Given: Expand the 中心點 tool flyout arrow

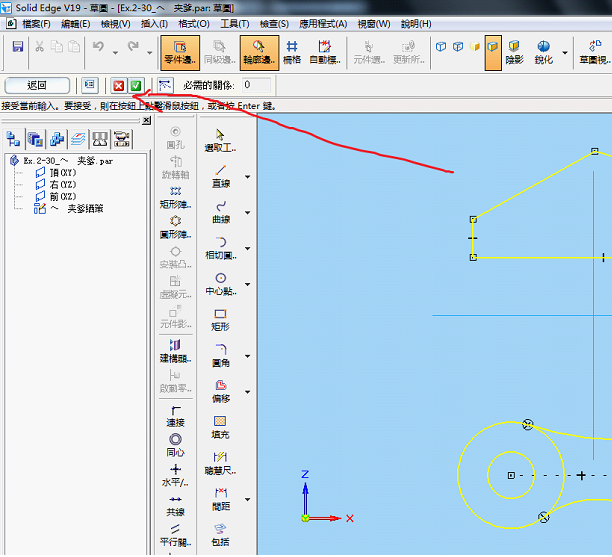Looking at the screenshot, I should tap(247, 284).
